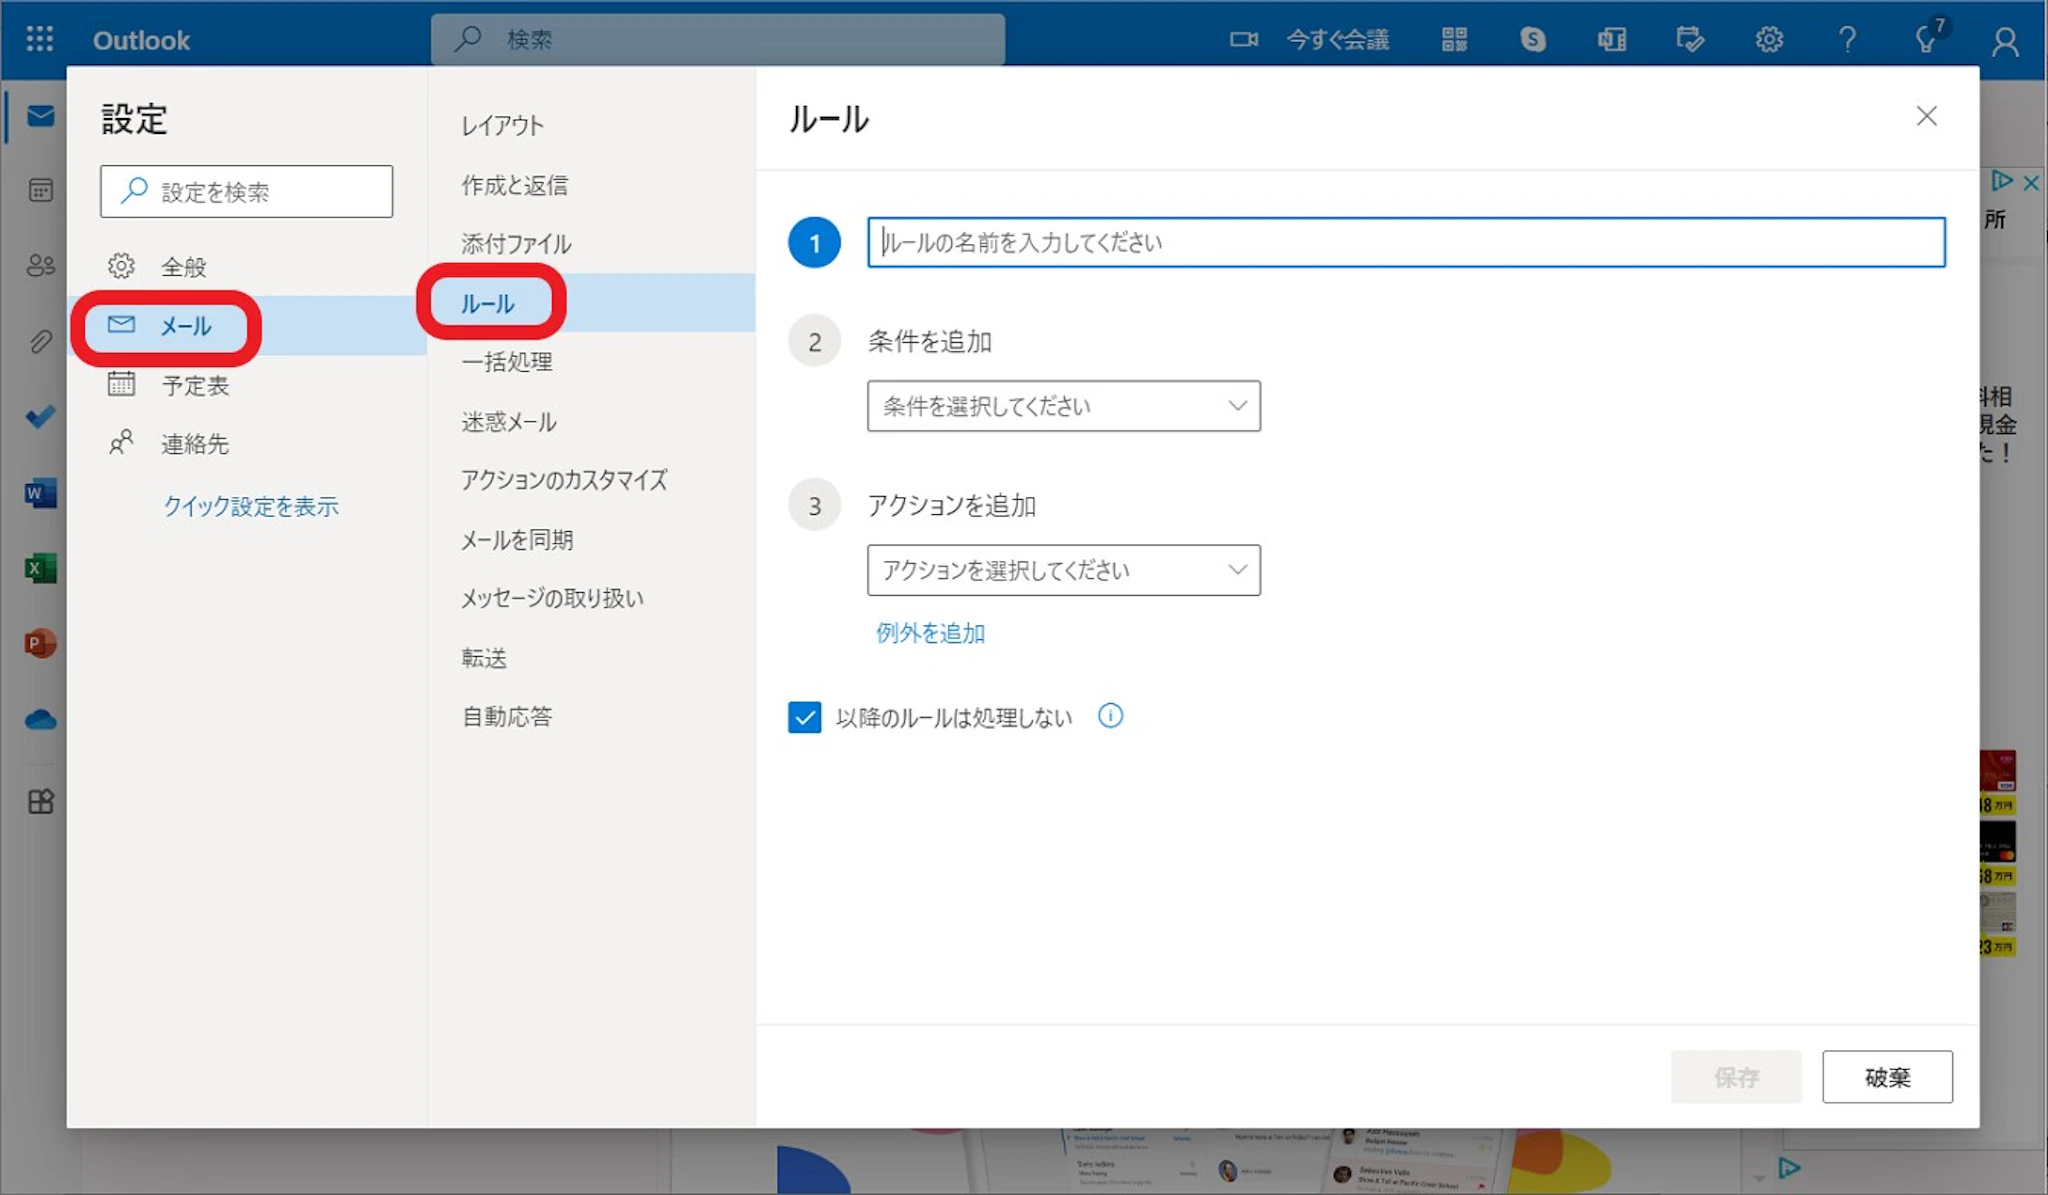Open PowerPoint from the left sidebar
The width and height of the screenshot is (2048, 1195).
pos(40,643)
